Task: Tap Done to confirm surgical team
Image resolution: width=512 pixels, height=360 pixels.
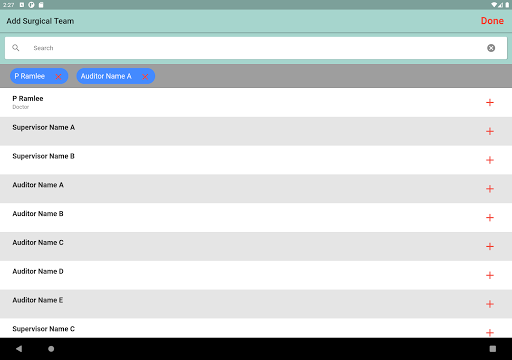Action: point(492,21)
